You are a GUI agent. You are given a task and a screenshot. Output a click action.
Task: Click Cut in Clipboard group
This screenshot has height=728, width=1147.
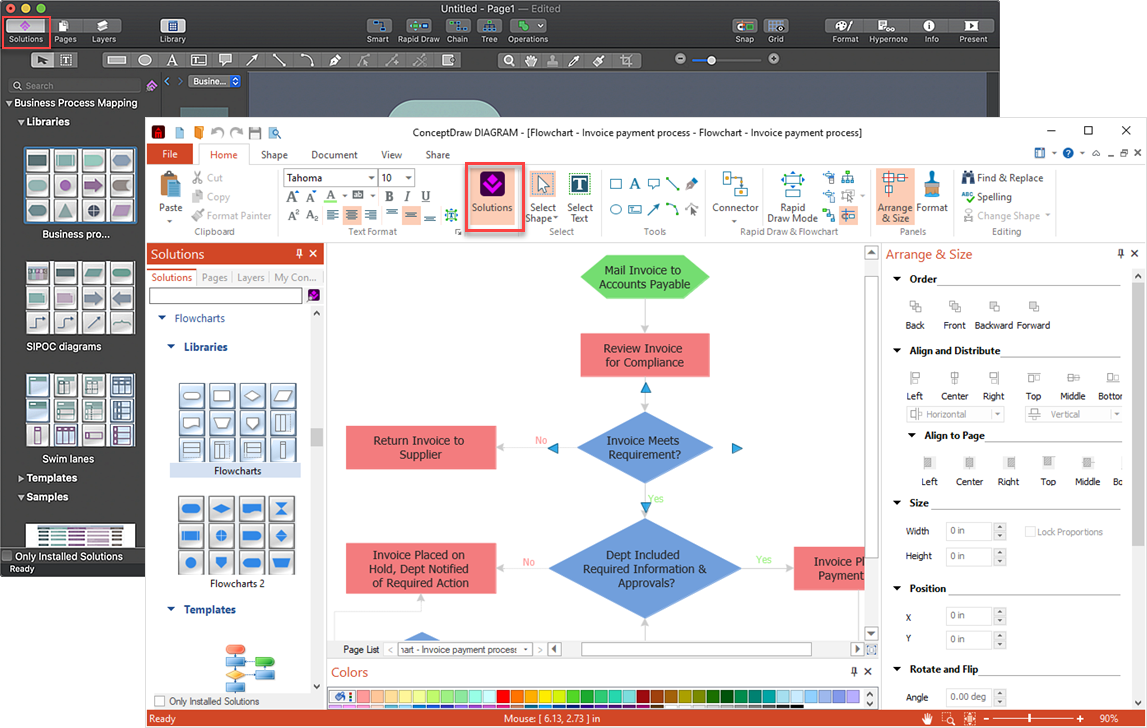pyautogui.click(x=208, y=178)
